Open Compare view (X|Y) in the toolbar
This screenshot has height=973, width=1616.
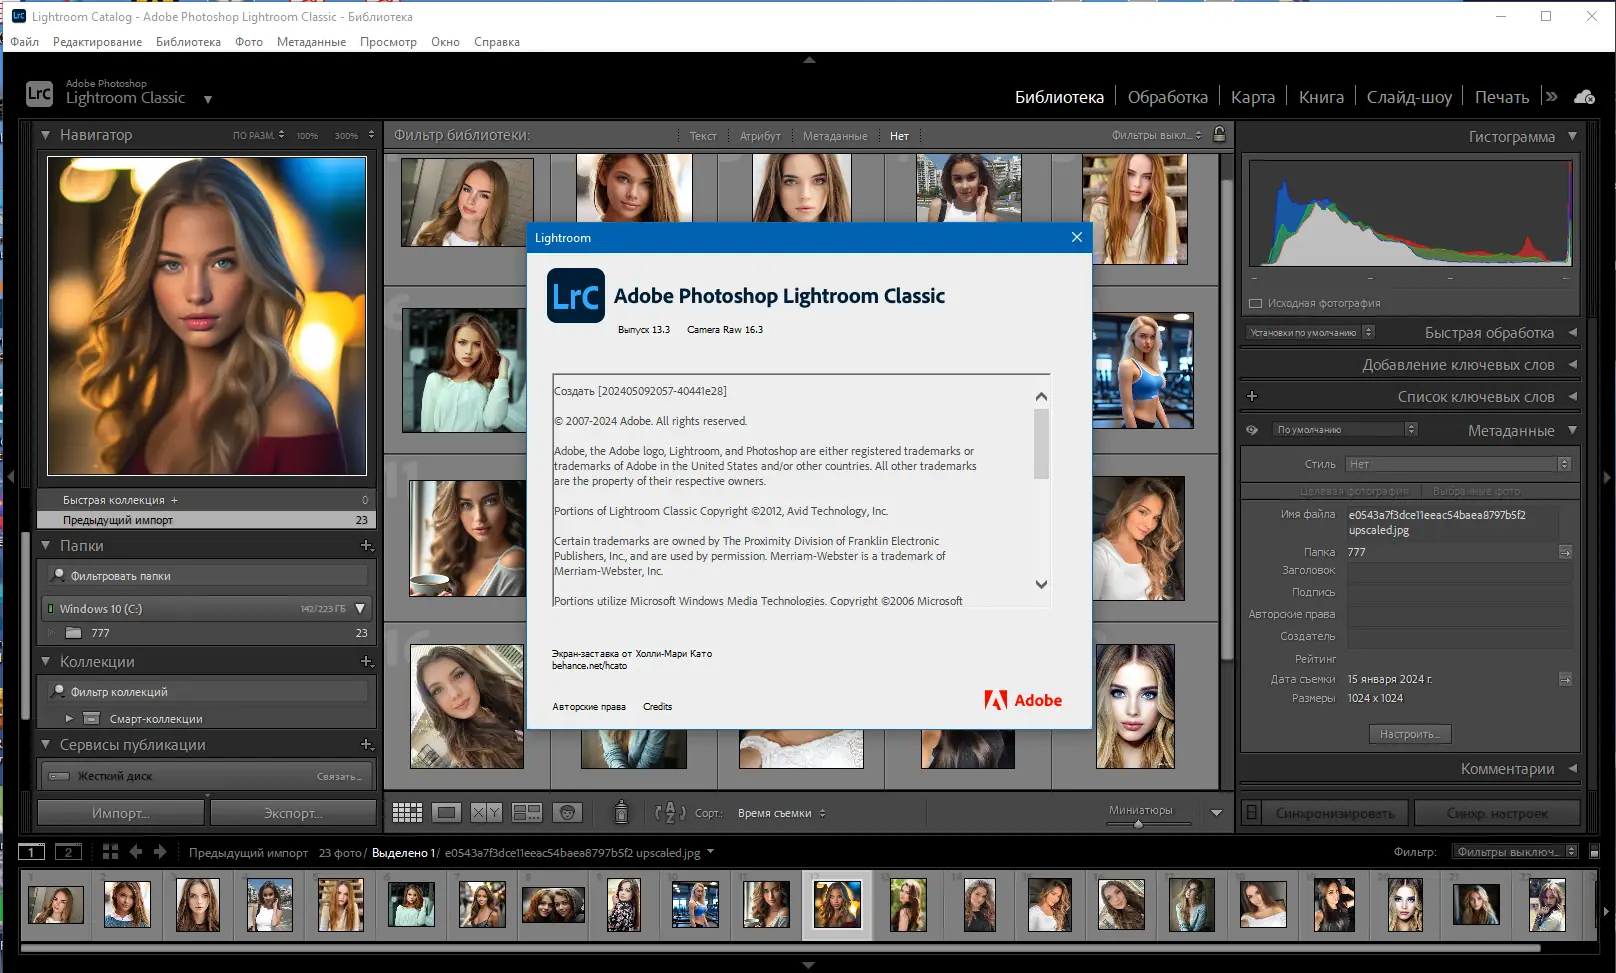[486, 813]
